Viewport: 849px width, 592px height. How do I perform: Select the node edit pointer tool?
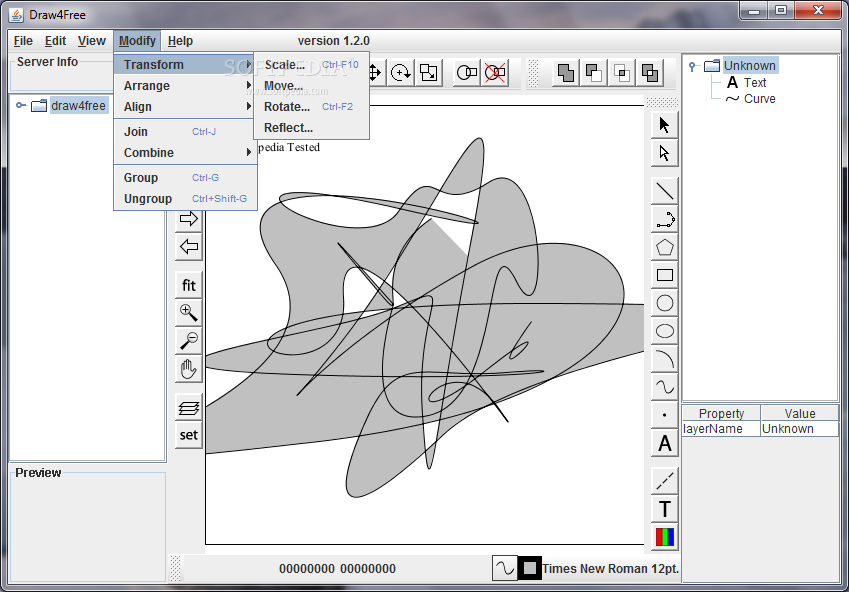click(x=664, y=153)
